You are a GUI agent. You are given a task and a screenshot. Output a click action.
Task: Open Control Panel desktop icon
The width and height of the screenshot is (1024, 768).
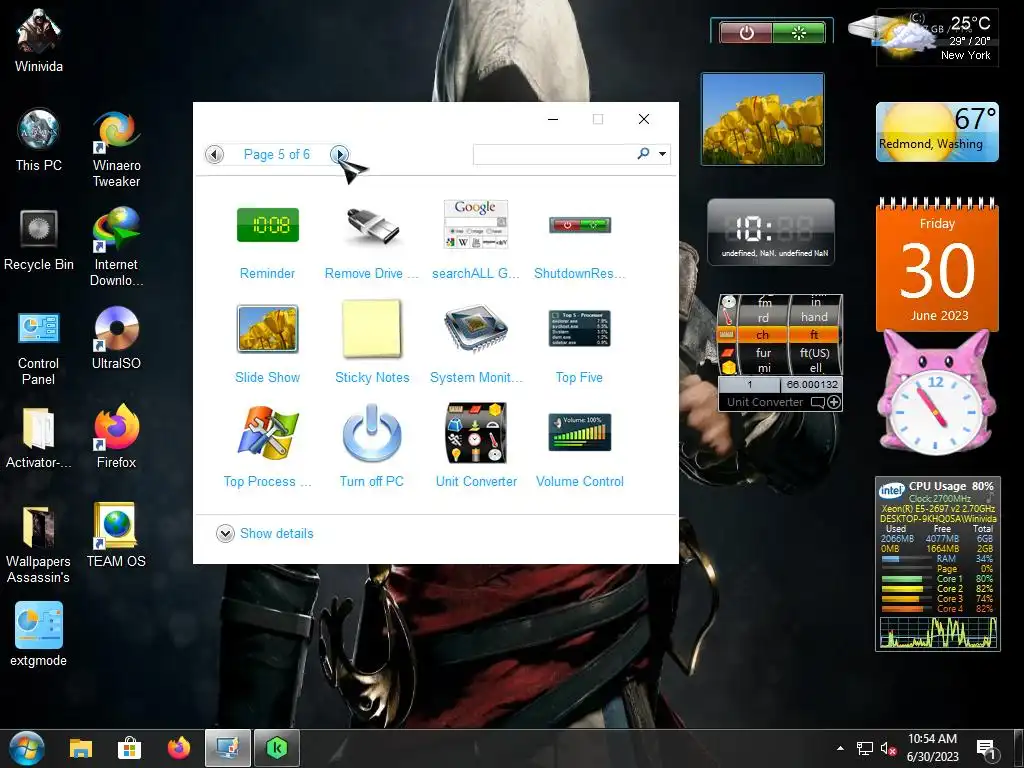[x=39, y=347]
